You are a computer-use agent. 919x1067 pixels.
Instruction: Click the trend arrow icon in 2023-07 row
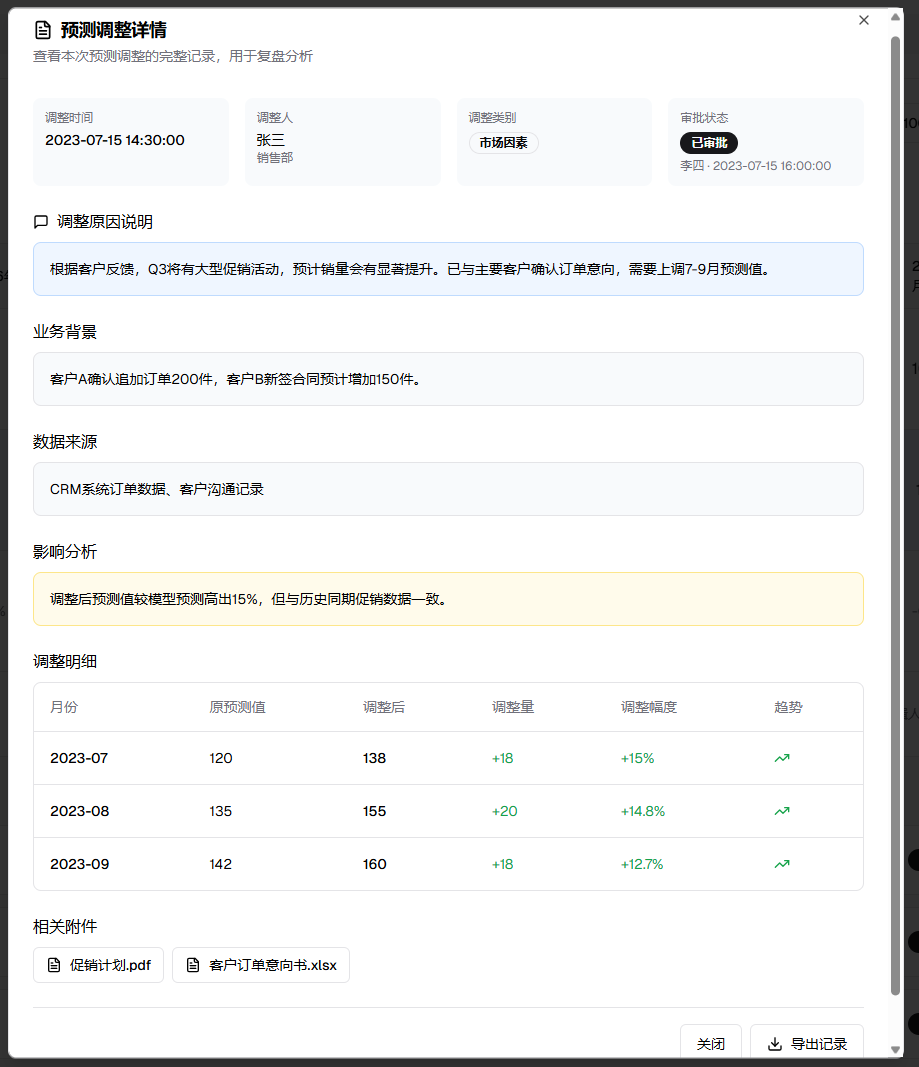pos(782,758)
